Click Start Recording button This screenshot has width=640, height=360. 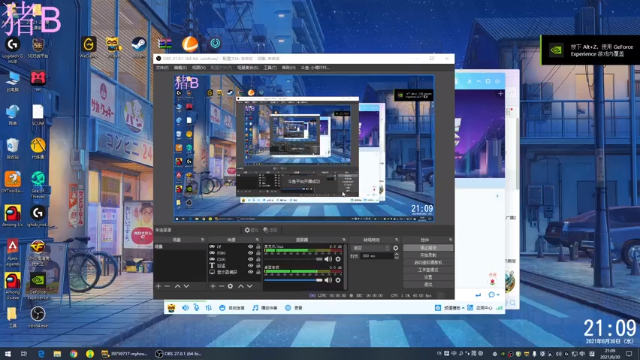click(x=428, y=255)
